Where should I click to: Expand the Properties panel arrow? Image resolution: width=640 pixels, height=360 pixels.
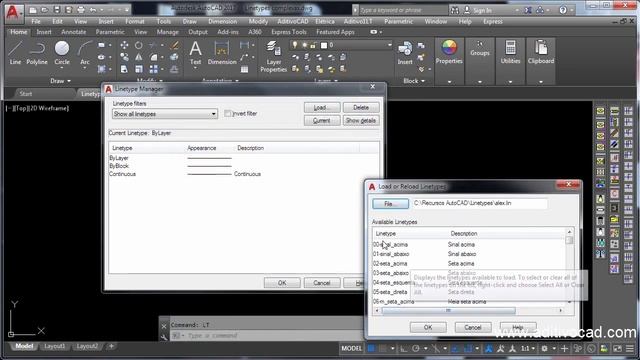coord(449,82)
